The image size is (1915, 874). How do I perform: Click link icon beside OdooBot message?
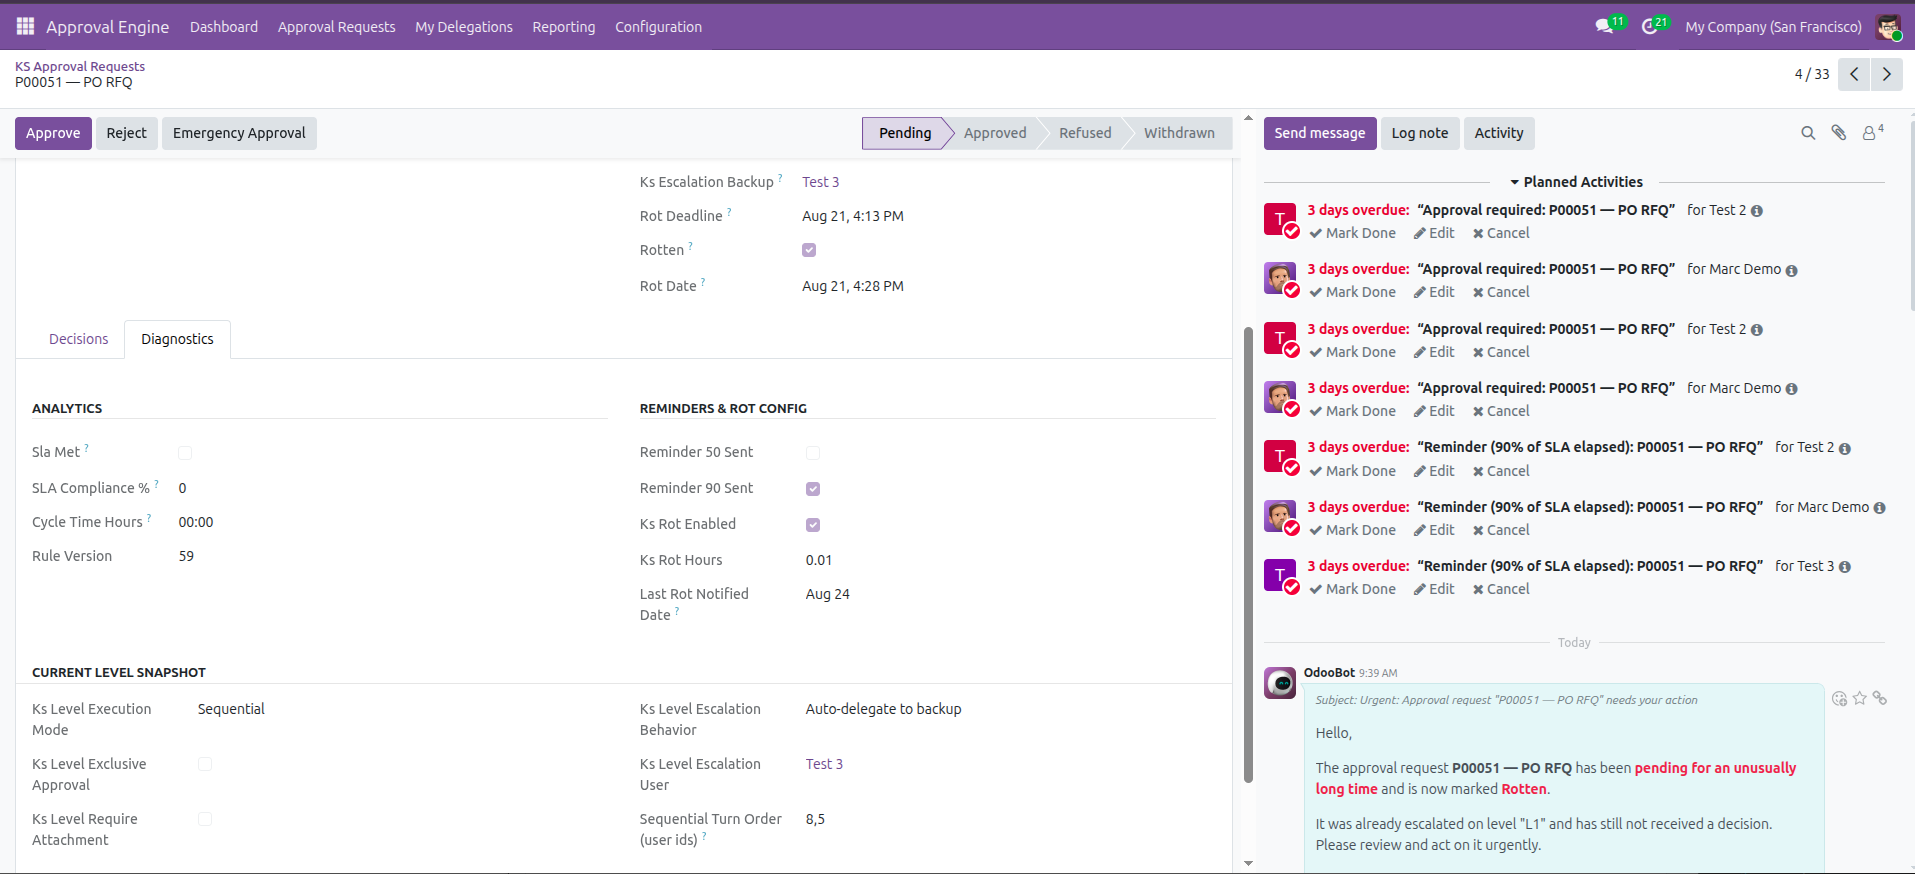(x=1880, y=699)
